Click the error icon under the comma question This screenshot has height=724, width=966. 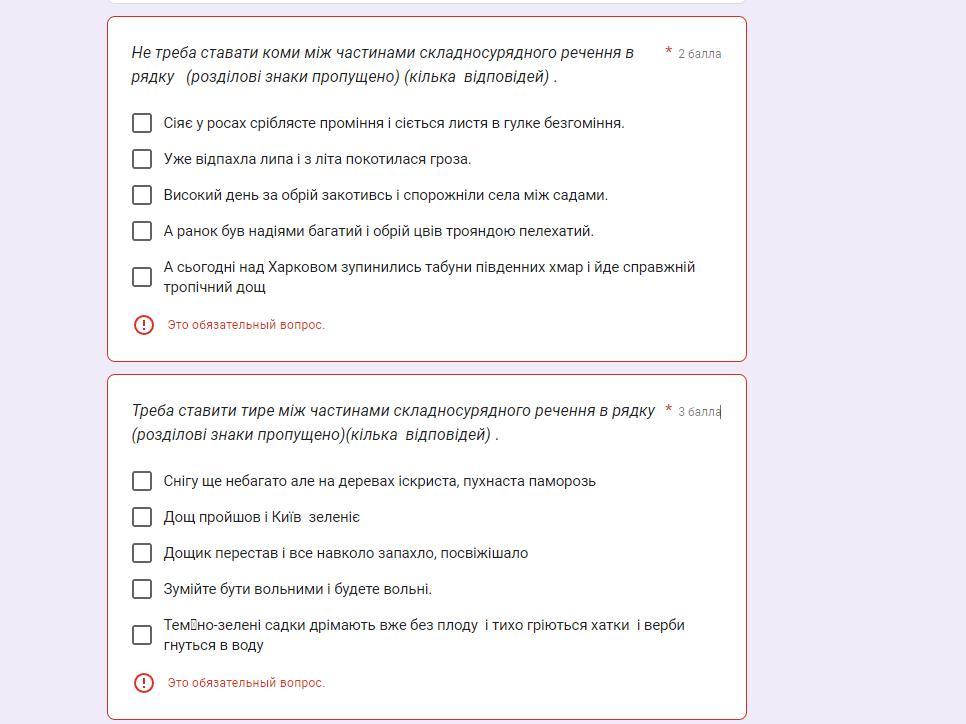point(144,325)
